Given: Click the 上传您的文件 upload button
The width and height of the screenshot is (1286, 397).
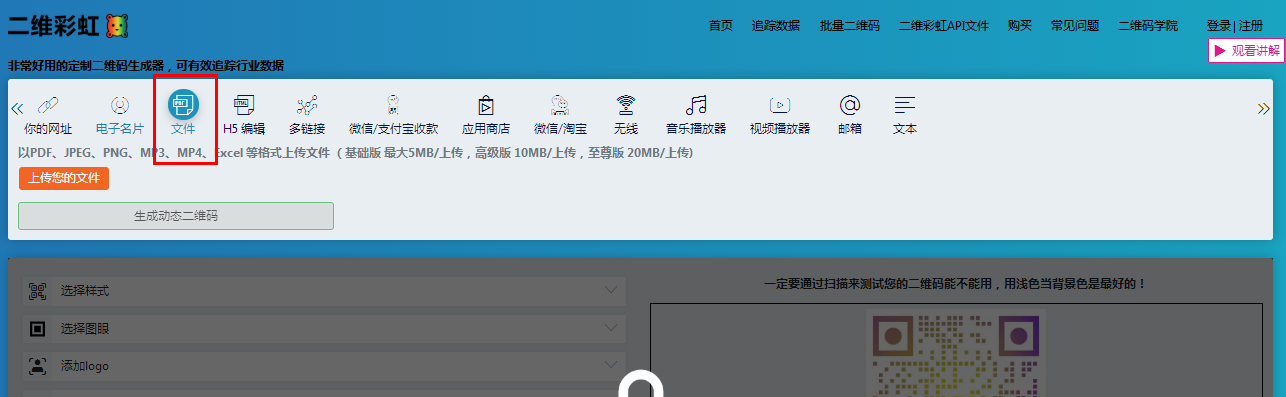Looking at the screenshot, I should [x=64, y=178].
